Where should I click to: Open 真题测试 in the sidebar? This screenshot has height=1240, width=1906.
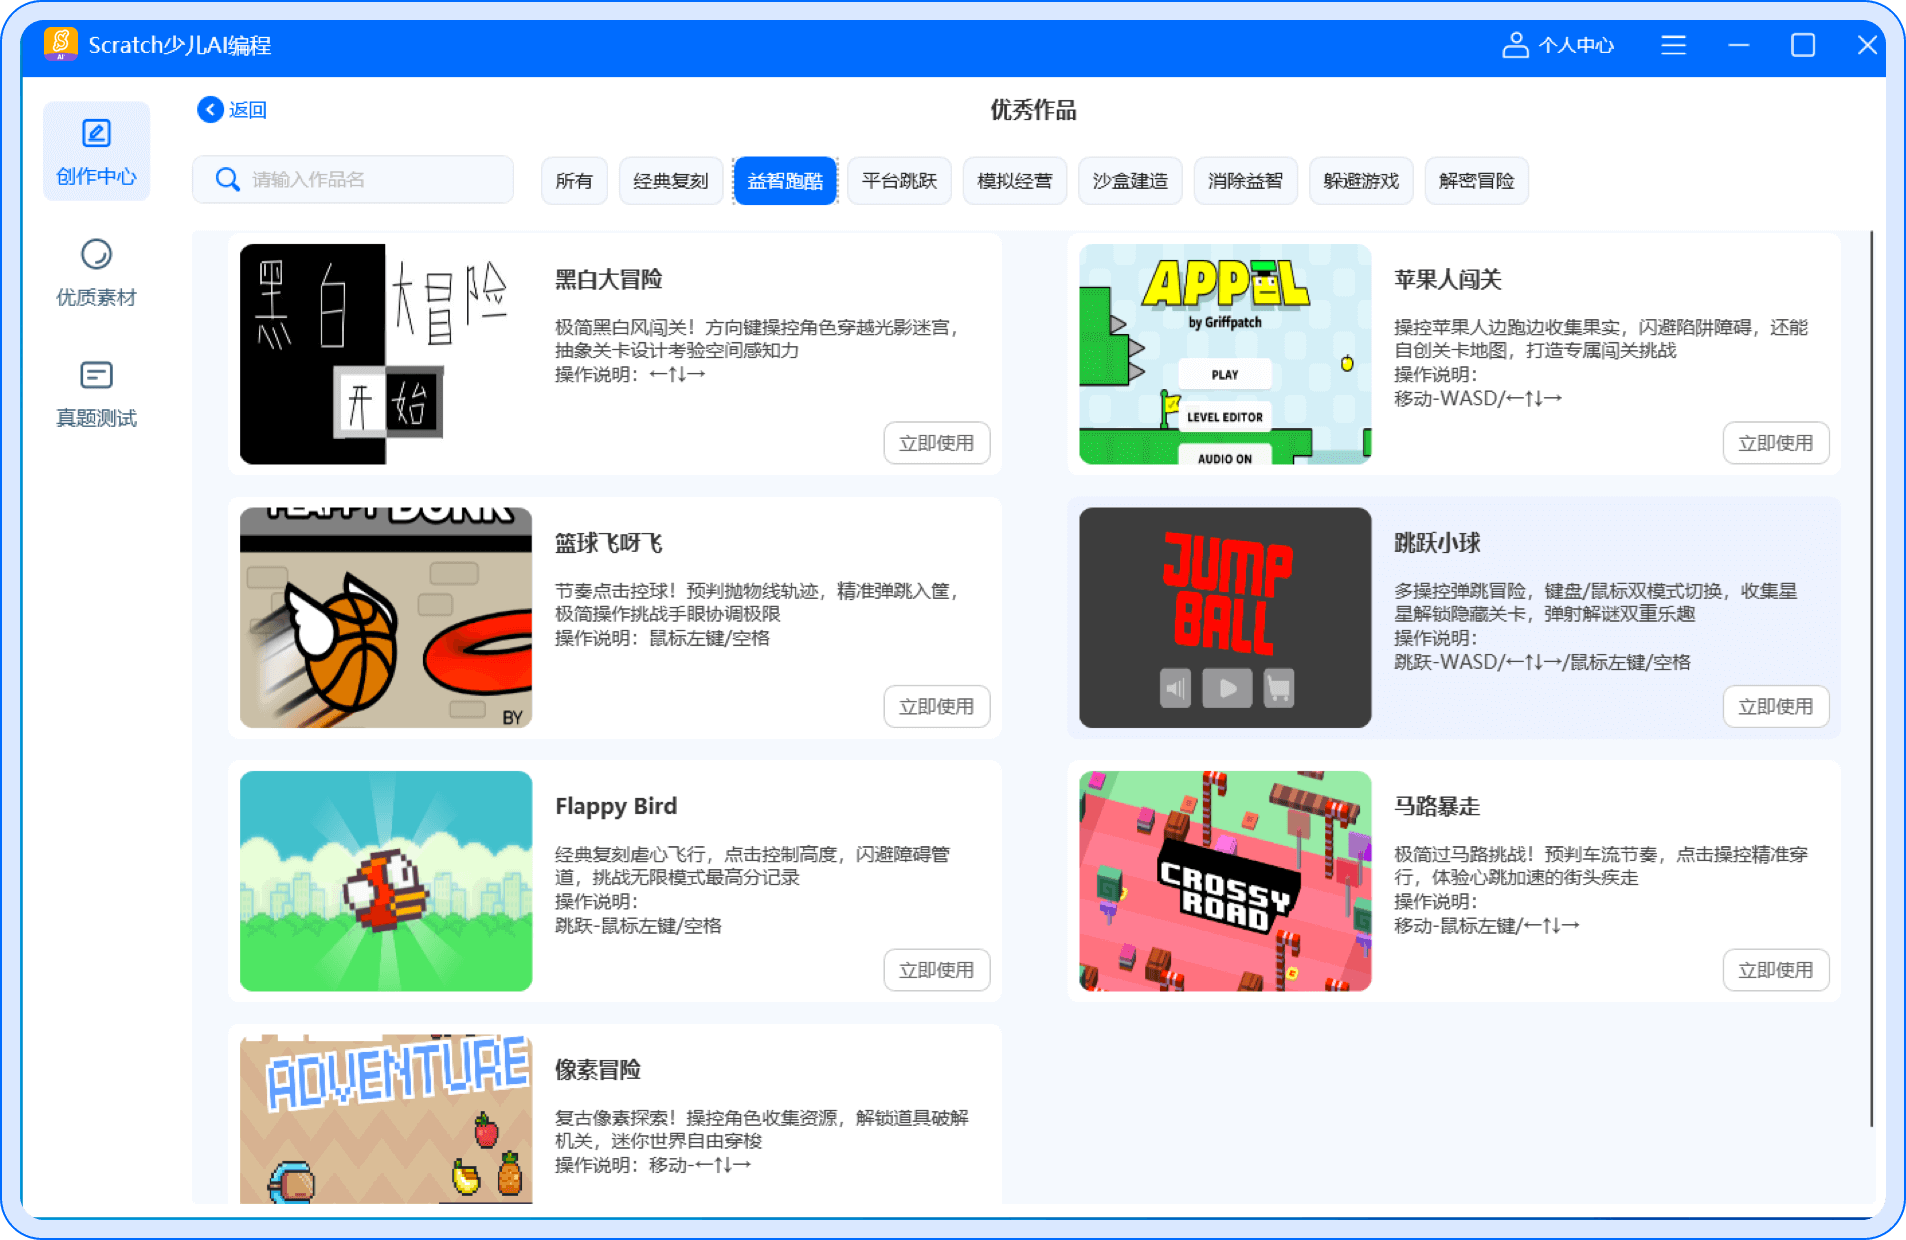pos(96,393)
